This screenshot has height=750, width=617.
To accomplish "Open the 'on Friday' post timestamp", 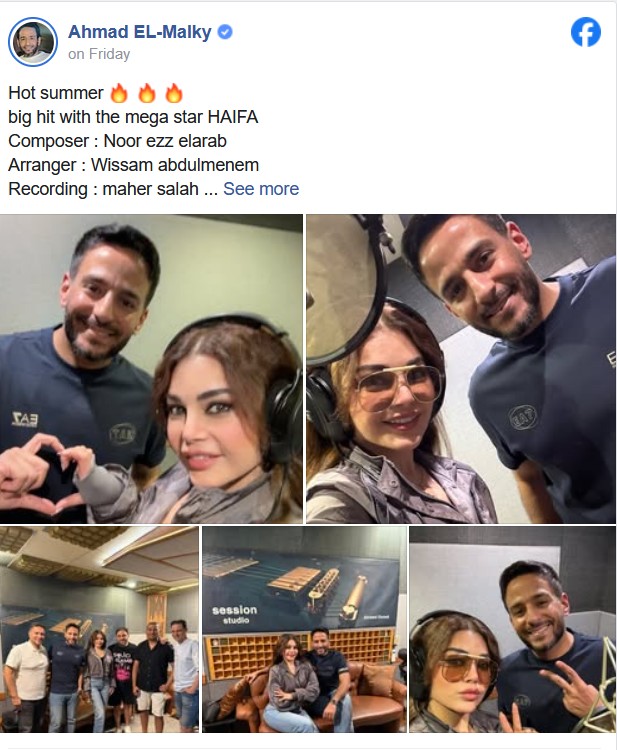I will (x=99, y=54).
